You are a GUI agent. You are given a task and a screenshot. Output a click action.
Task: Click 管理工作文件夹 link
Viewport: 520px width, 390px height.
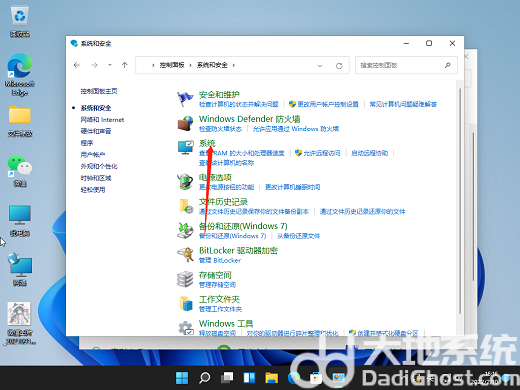(220, 309)
